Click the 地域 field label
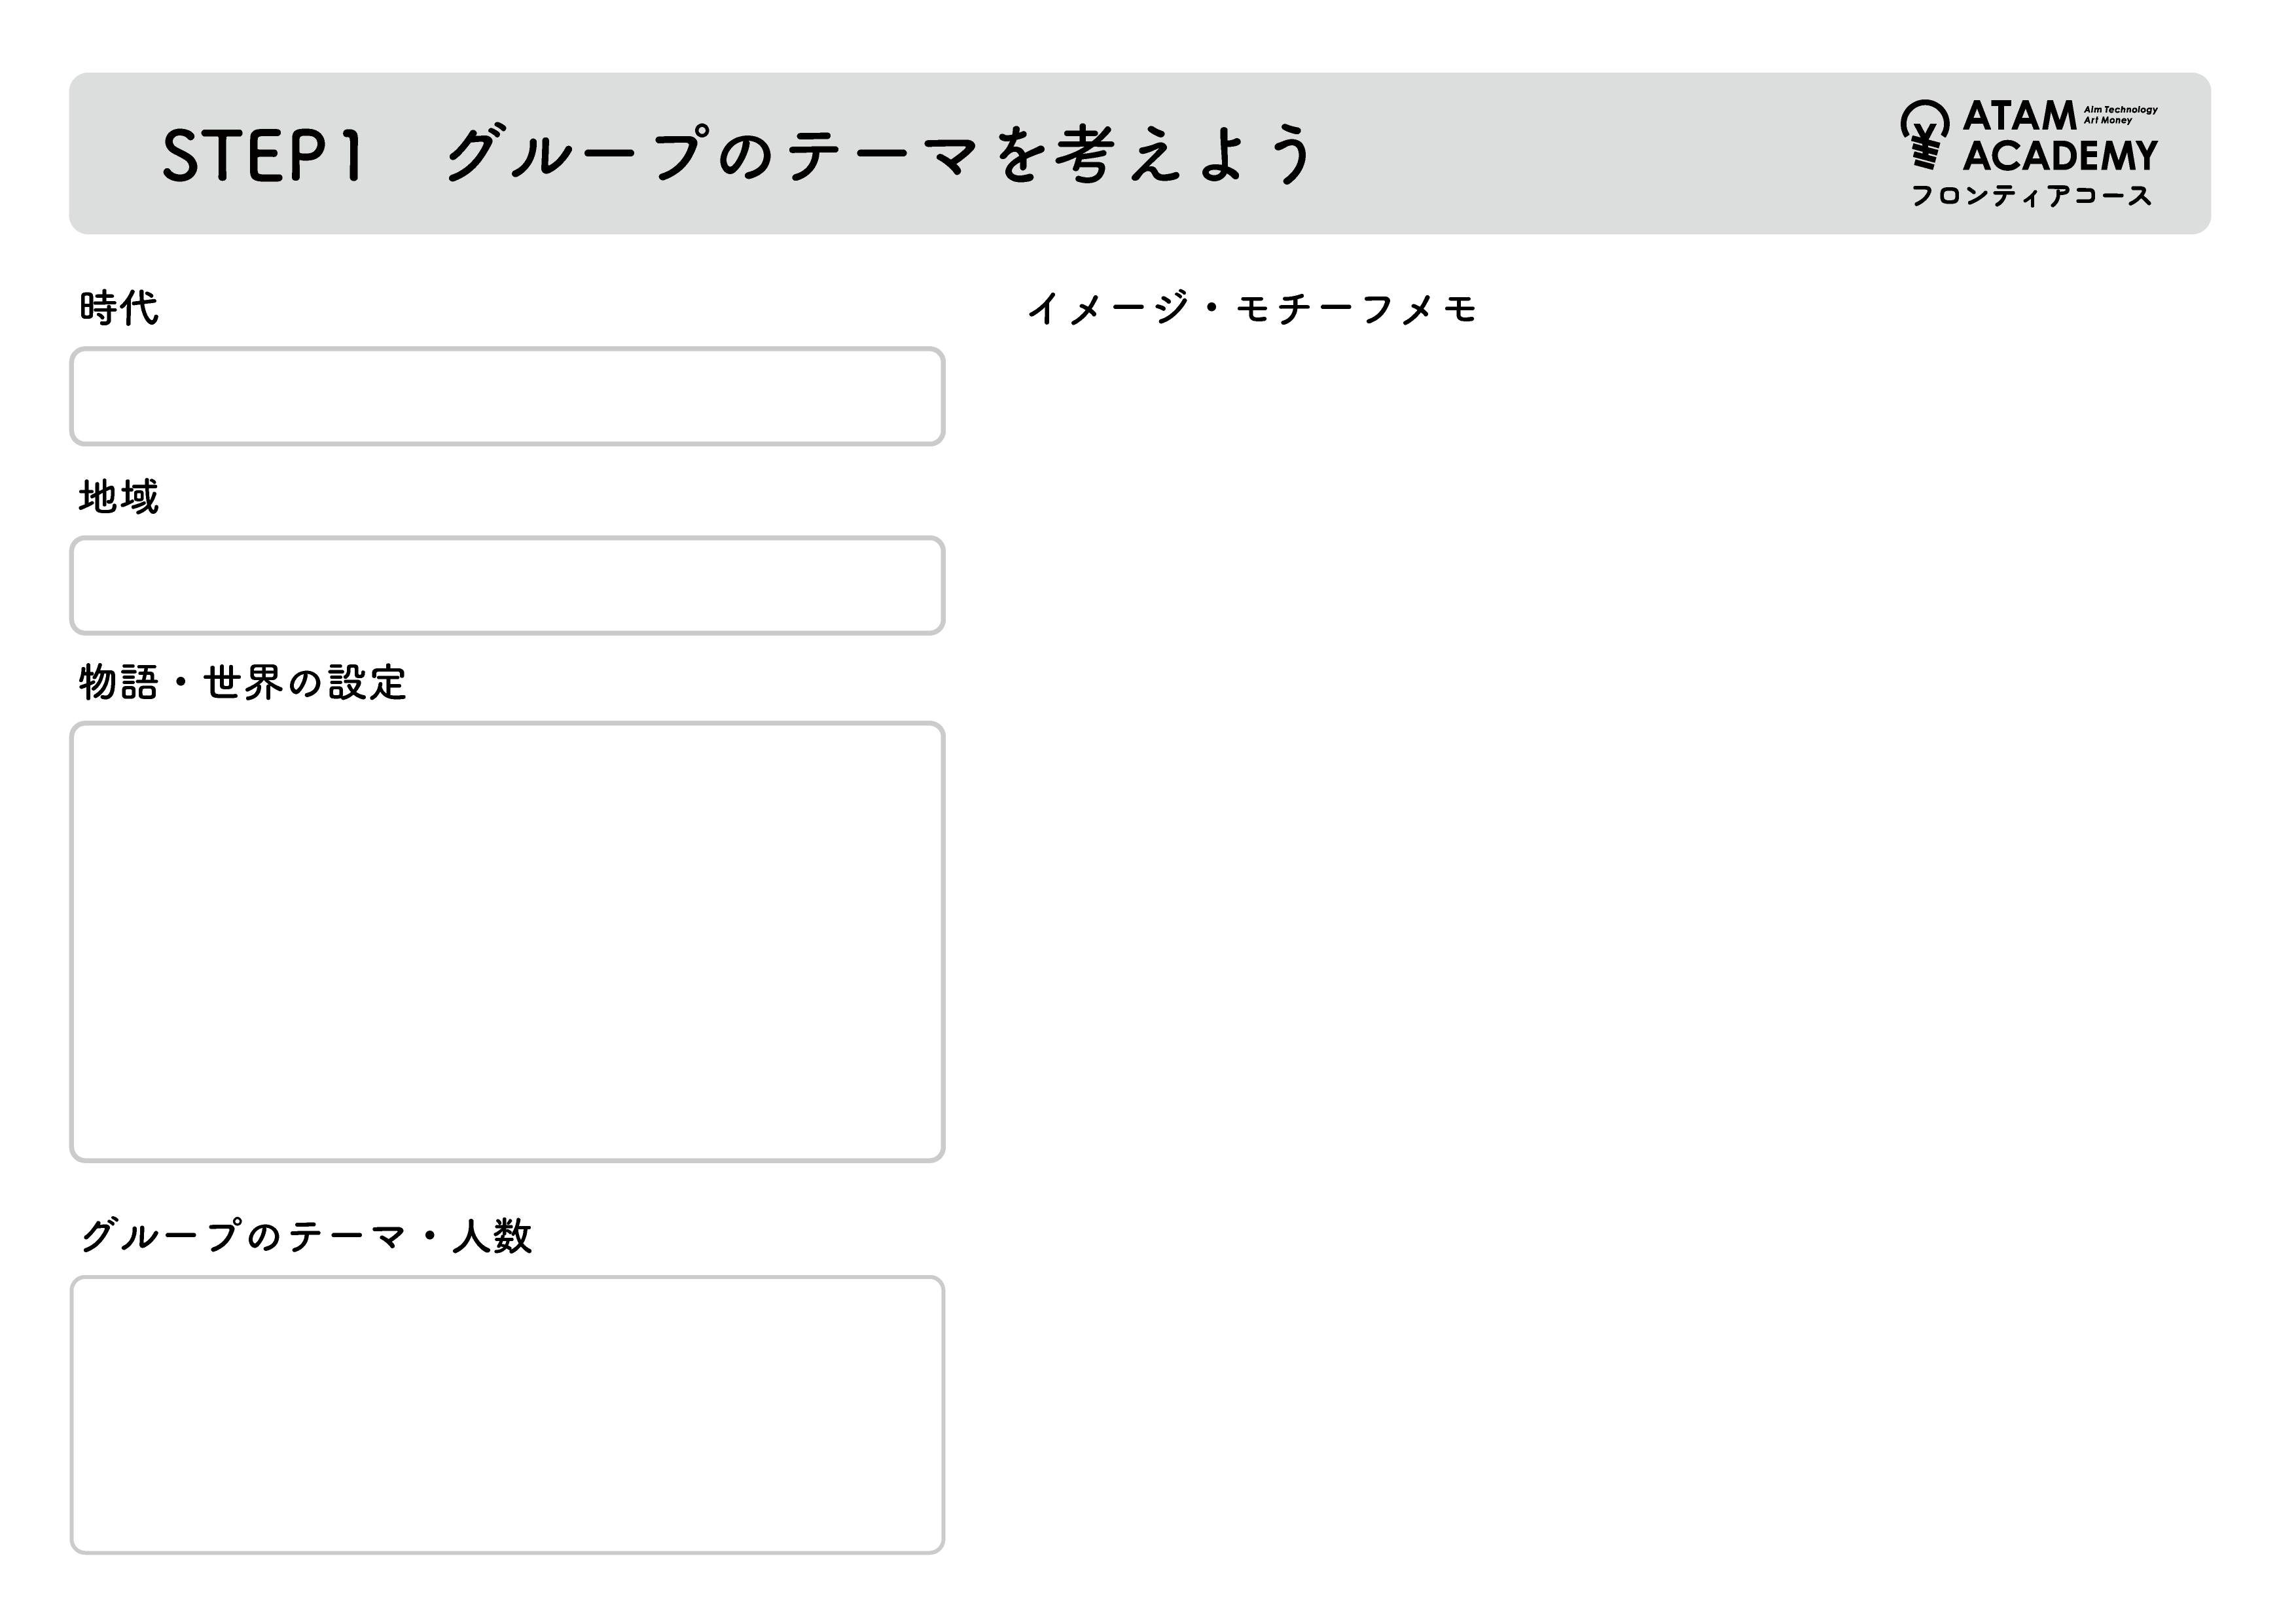The height and width of the screenshot is (1624, 2296). [x=119, y=497]
